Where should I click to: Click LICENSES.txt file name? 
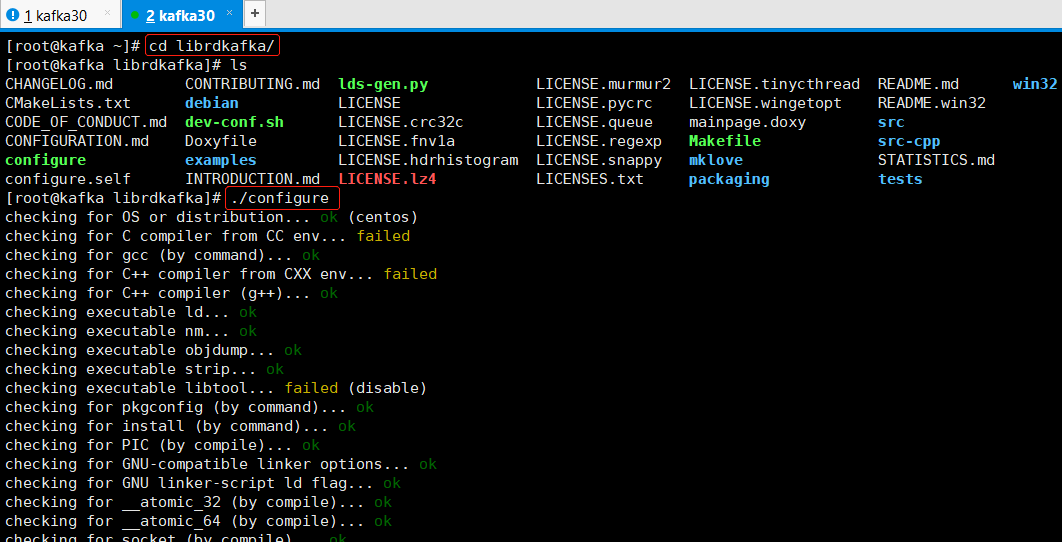[x=590, y=179]
